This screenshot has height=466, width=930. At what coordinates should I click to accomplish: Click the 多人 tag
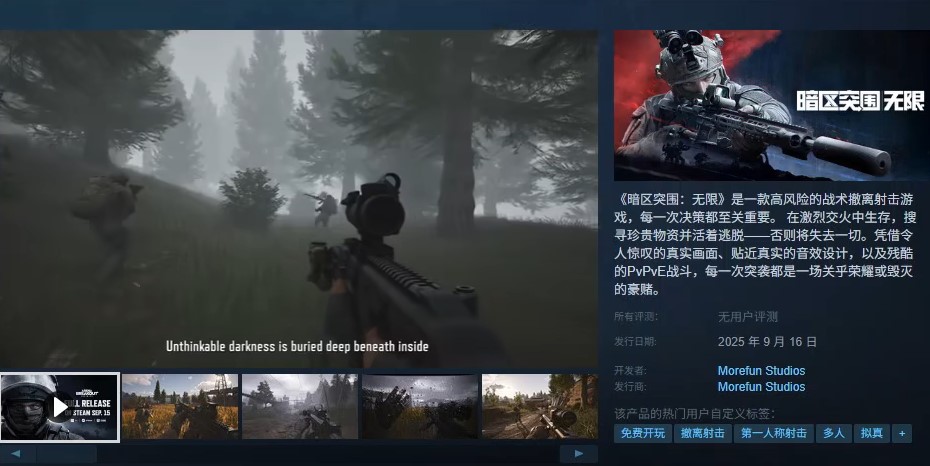[x=834, y=433]
